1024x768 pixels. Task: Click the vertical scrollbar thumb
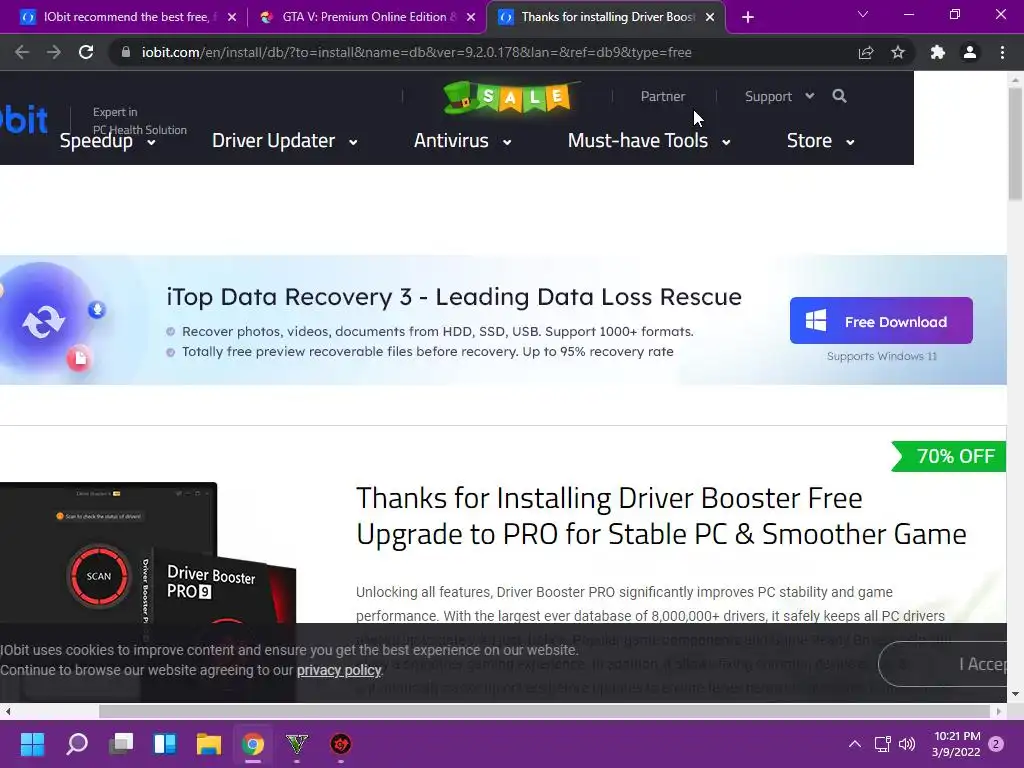click(1015, 144)
